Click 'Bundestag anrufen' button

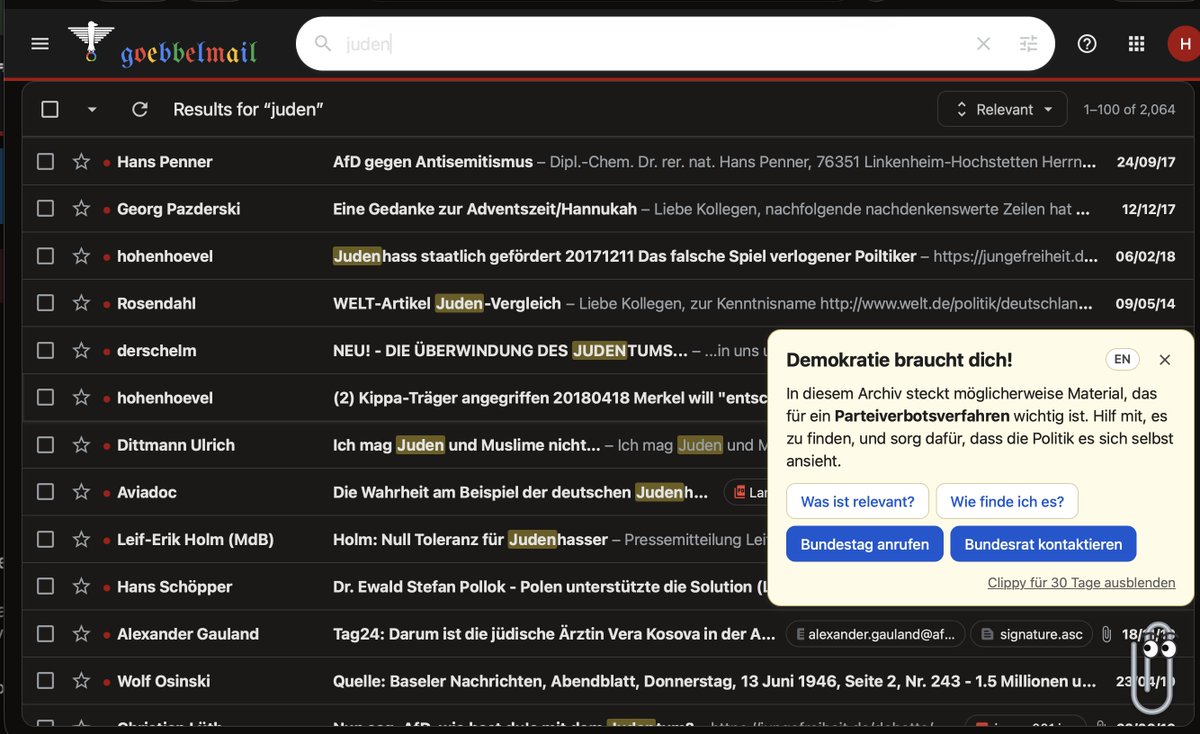point(865,544)
